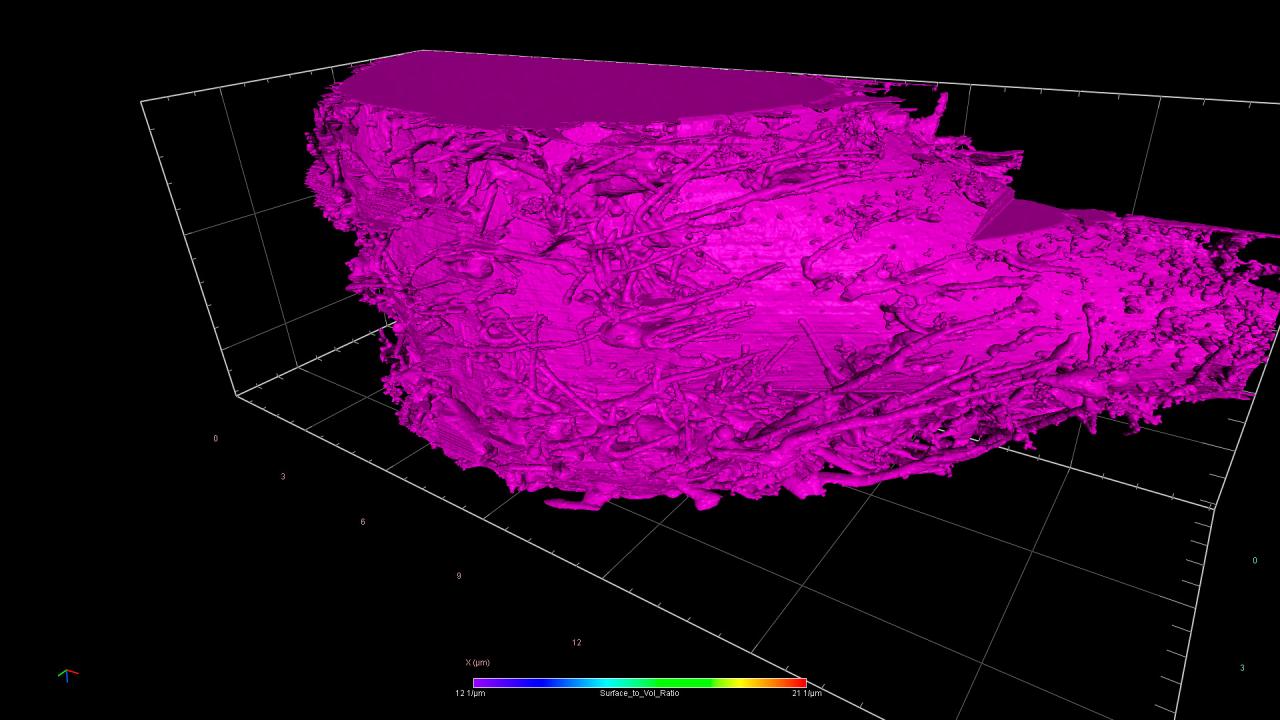Select the green Y arm of the axis gizmo
Viewport: 1280px width, 720px height.
click(x=61, y=673)
